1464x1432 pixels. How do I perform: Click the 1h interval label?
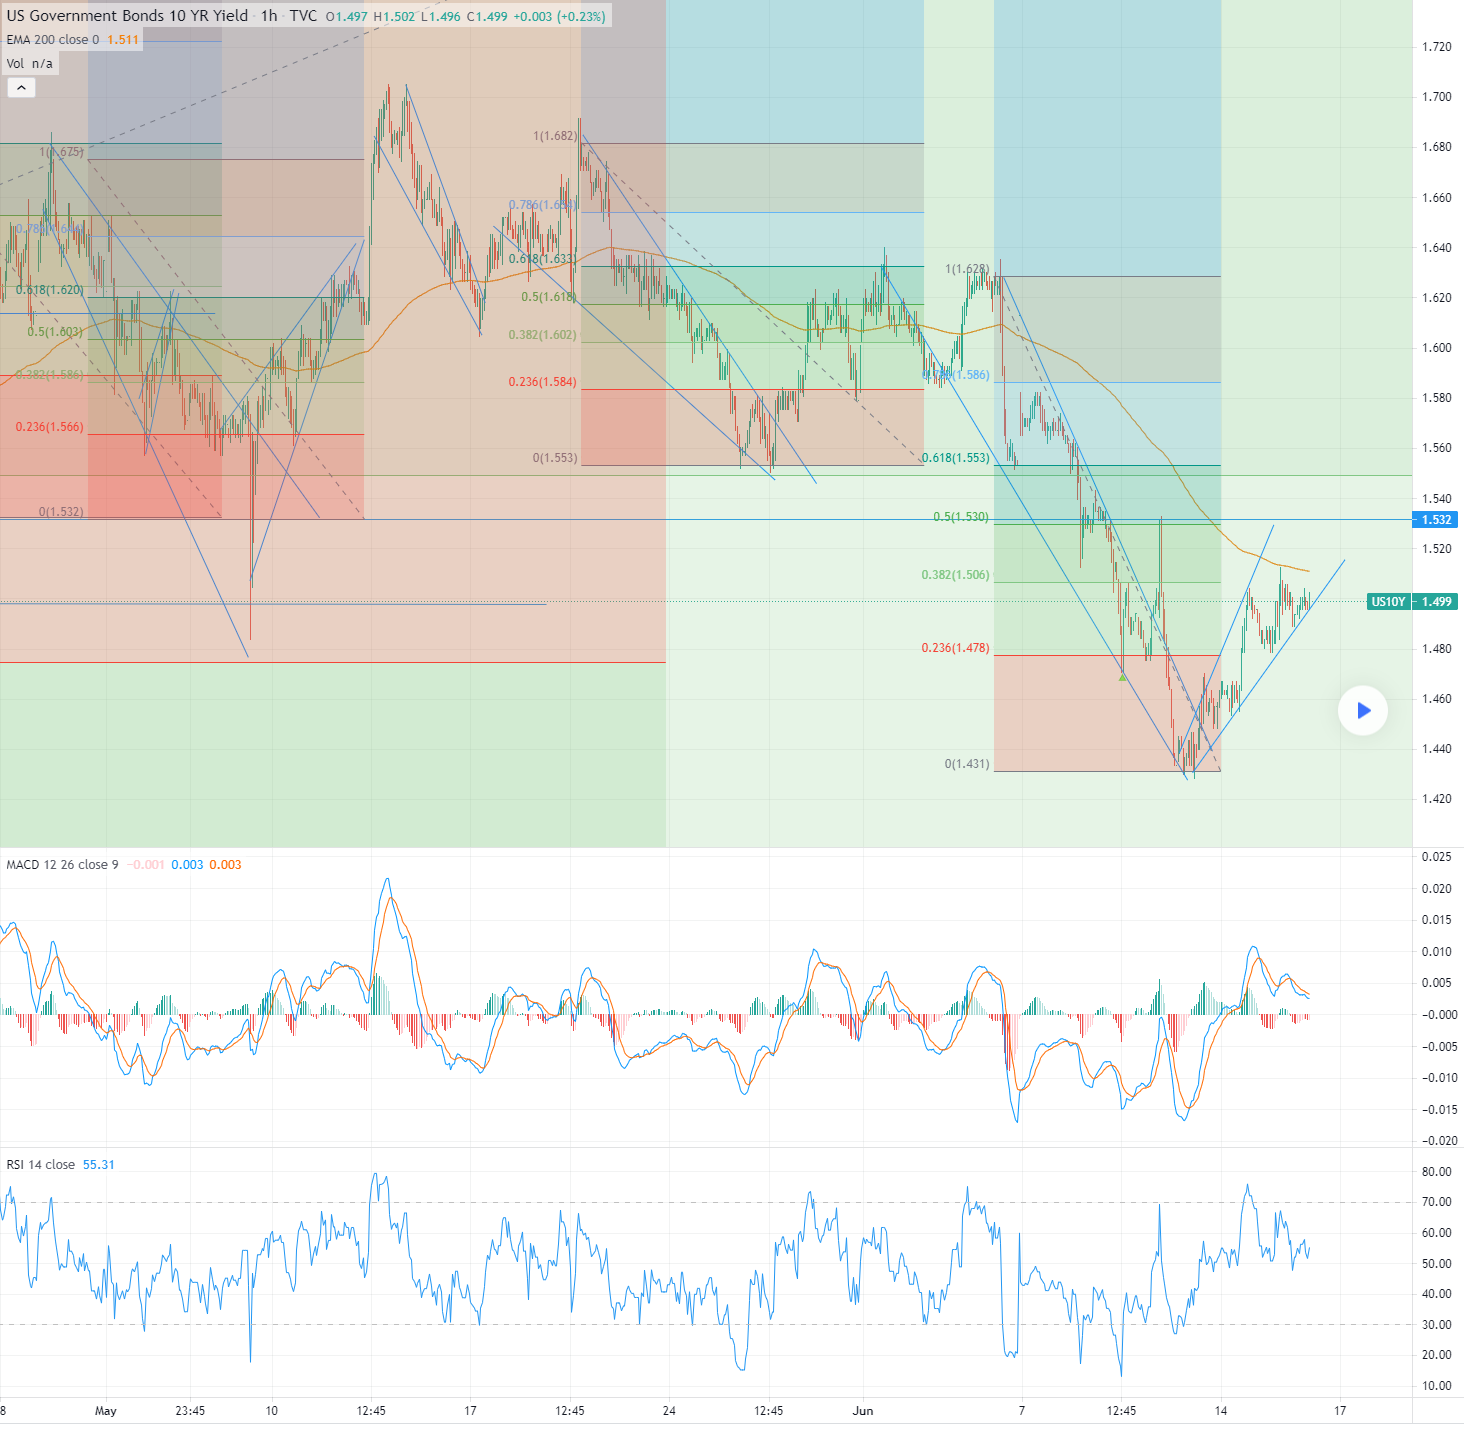point(269,16)
